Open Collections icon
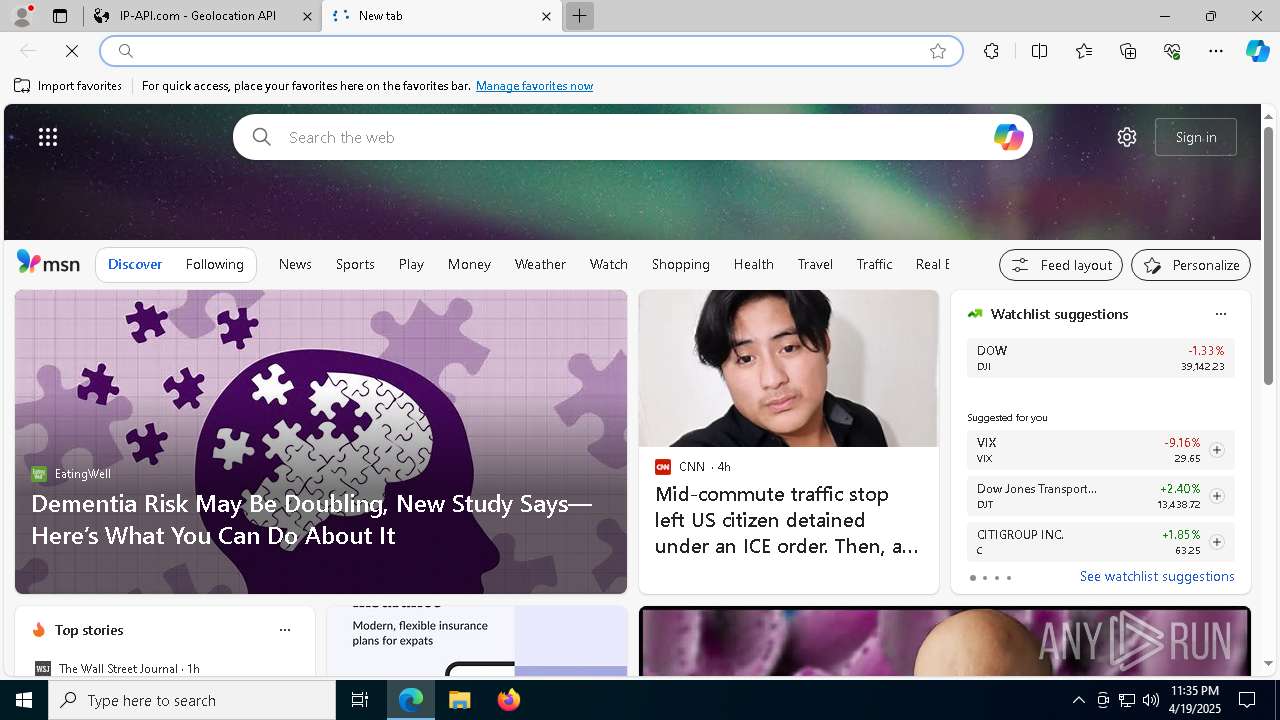This screenshot has height=720, width=1280. tap(1128, 51)
